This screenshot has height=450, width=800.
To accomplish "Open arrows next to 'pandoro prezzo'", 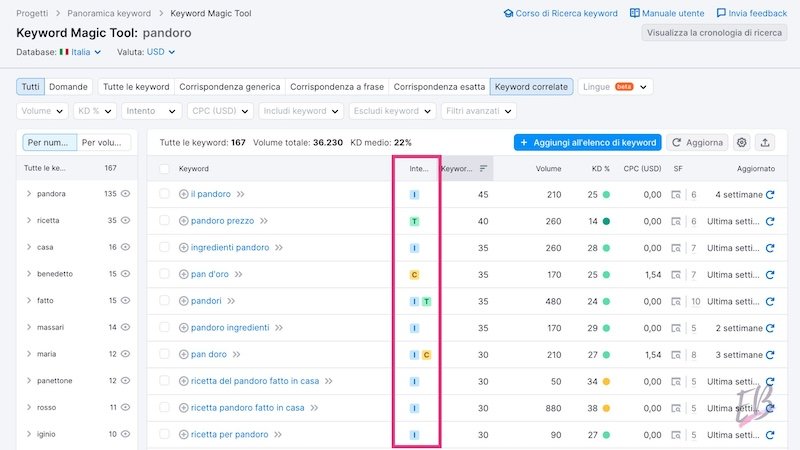I will click(264, 221).
